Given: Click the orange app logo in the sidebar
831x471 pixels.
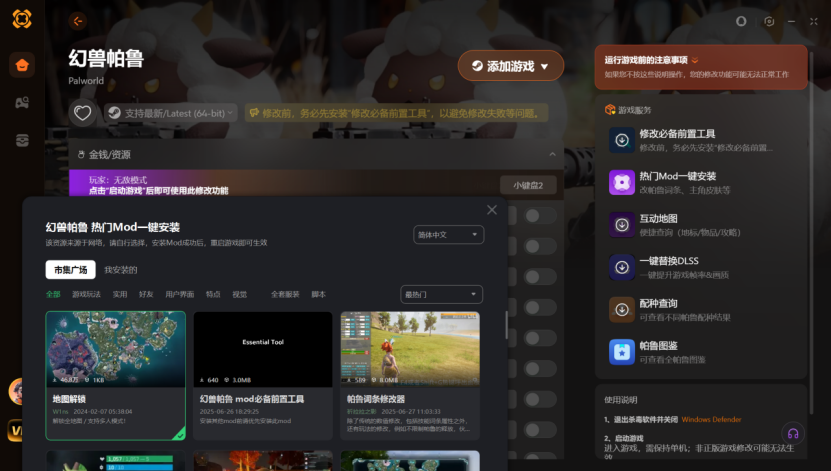Looking at the screenshot, I should (x=22, y=19).
